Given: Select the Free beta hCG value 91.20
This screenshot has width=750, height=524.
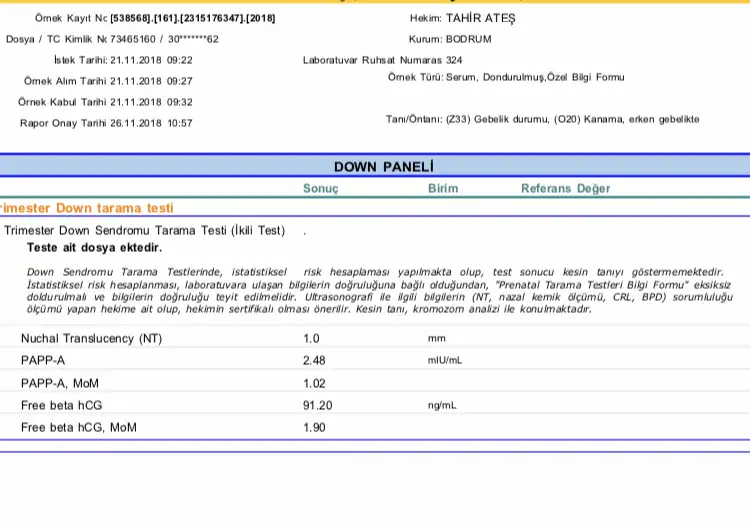Looking at the screenshot, I should click(318, 405).
